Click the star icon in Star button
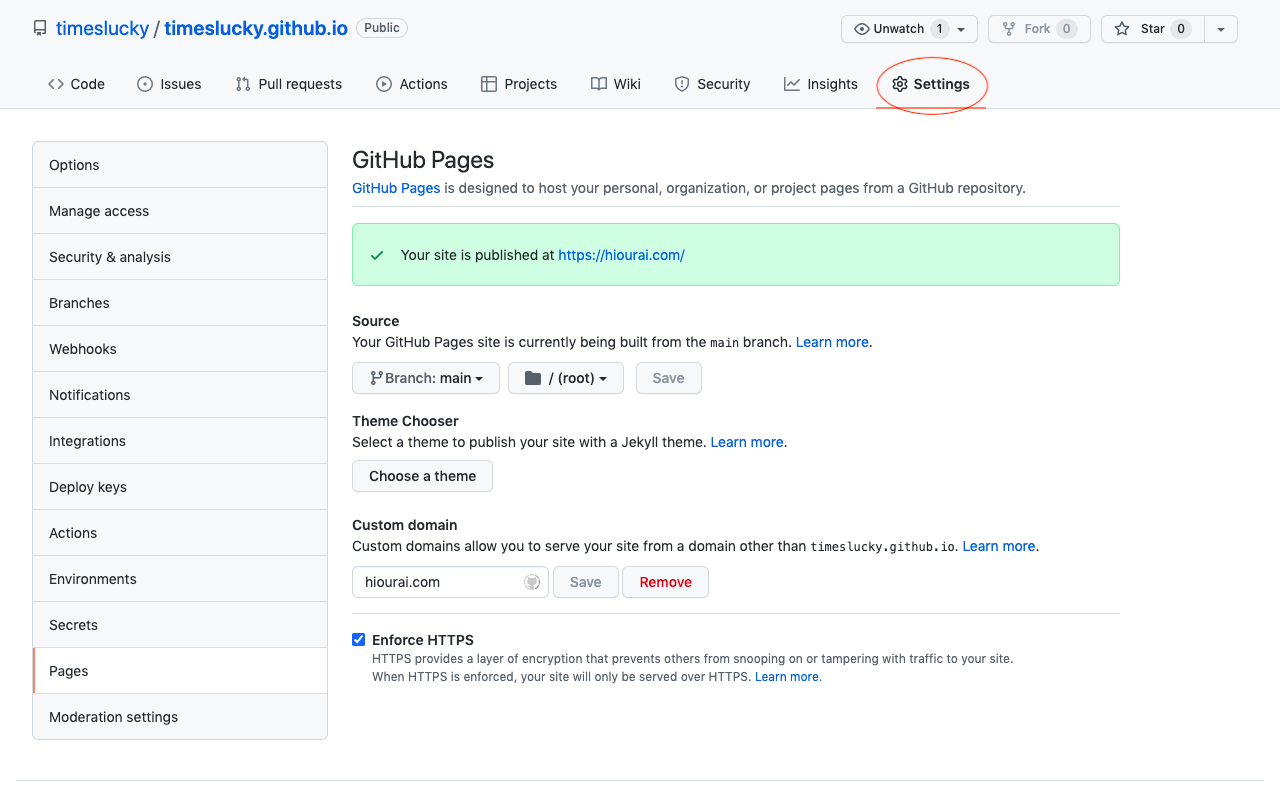 pos(1123,29)
